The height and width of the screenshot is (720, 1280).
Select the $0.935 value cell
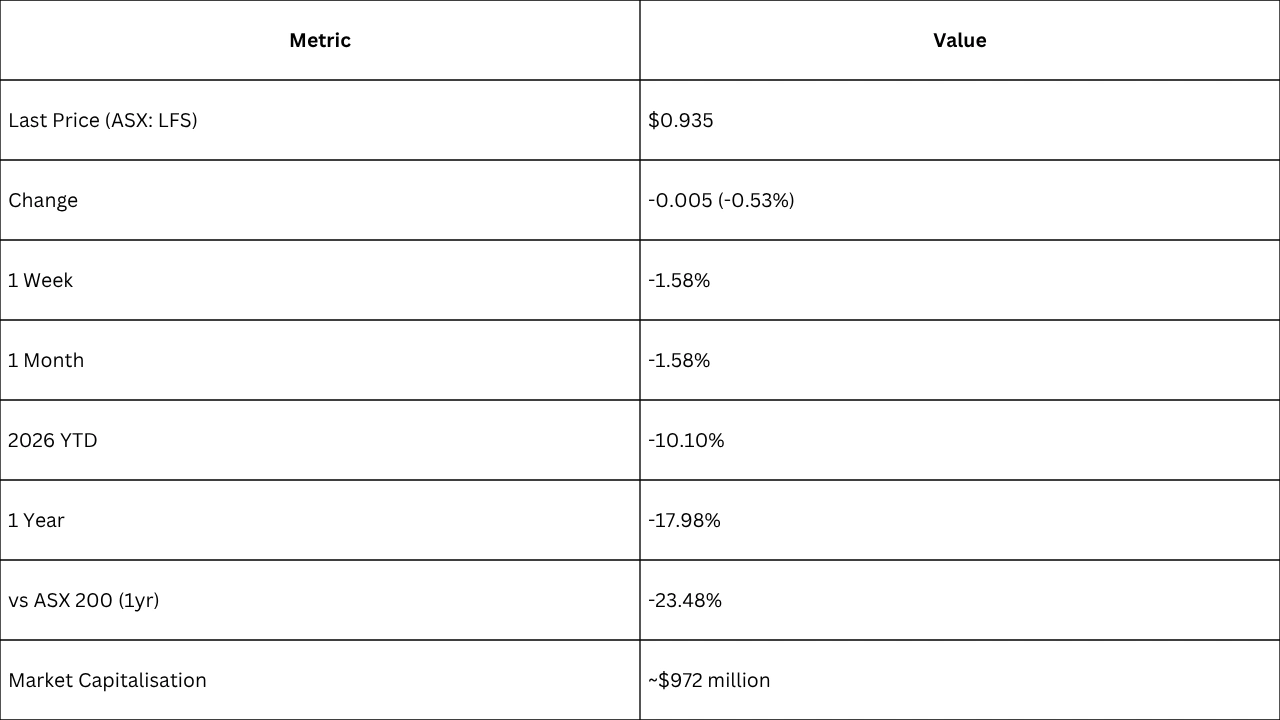tap(681, 120)
